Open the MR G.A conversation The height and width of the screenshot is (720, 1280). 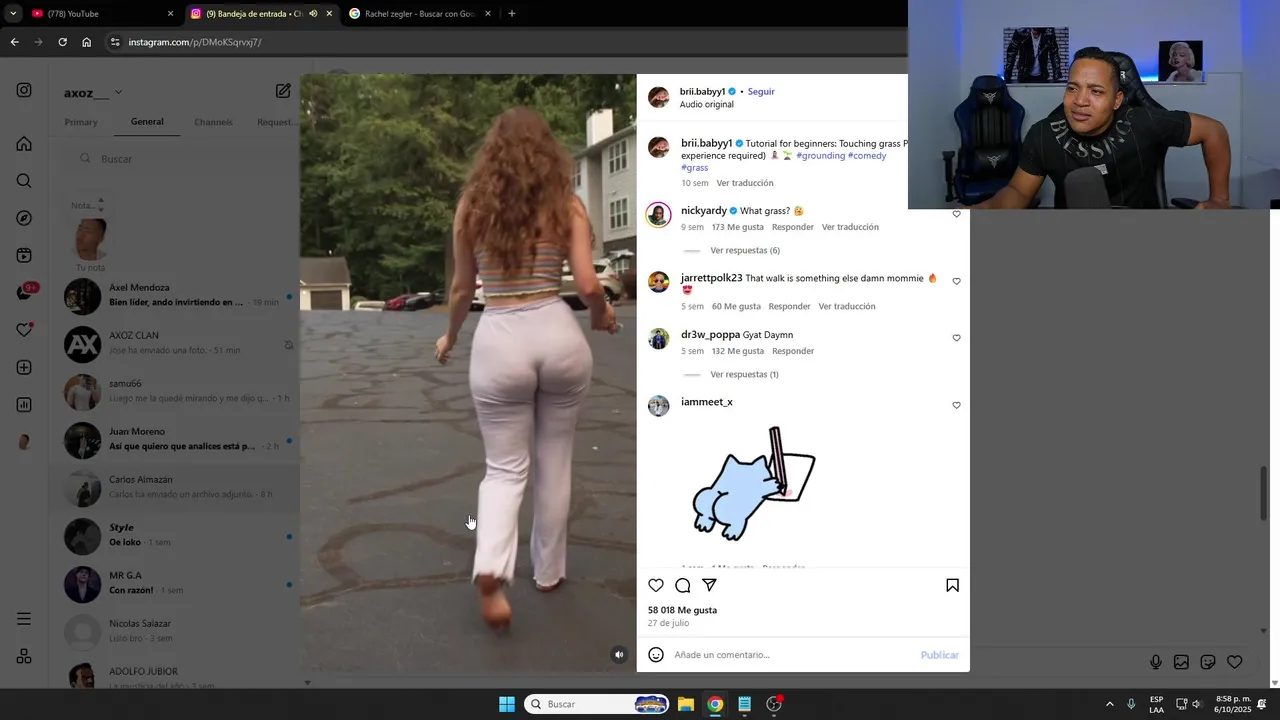point(175,583)
